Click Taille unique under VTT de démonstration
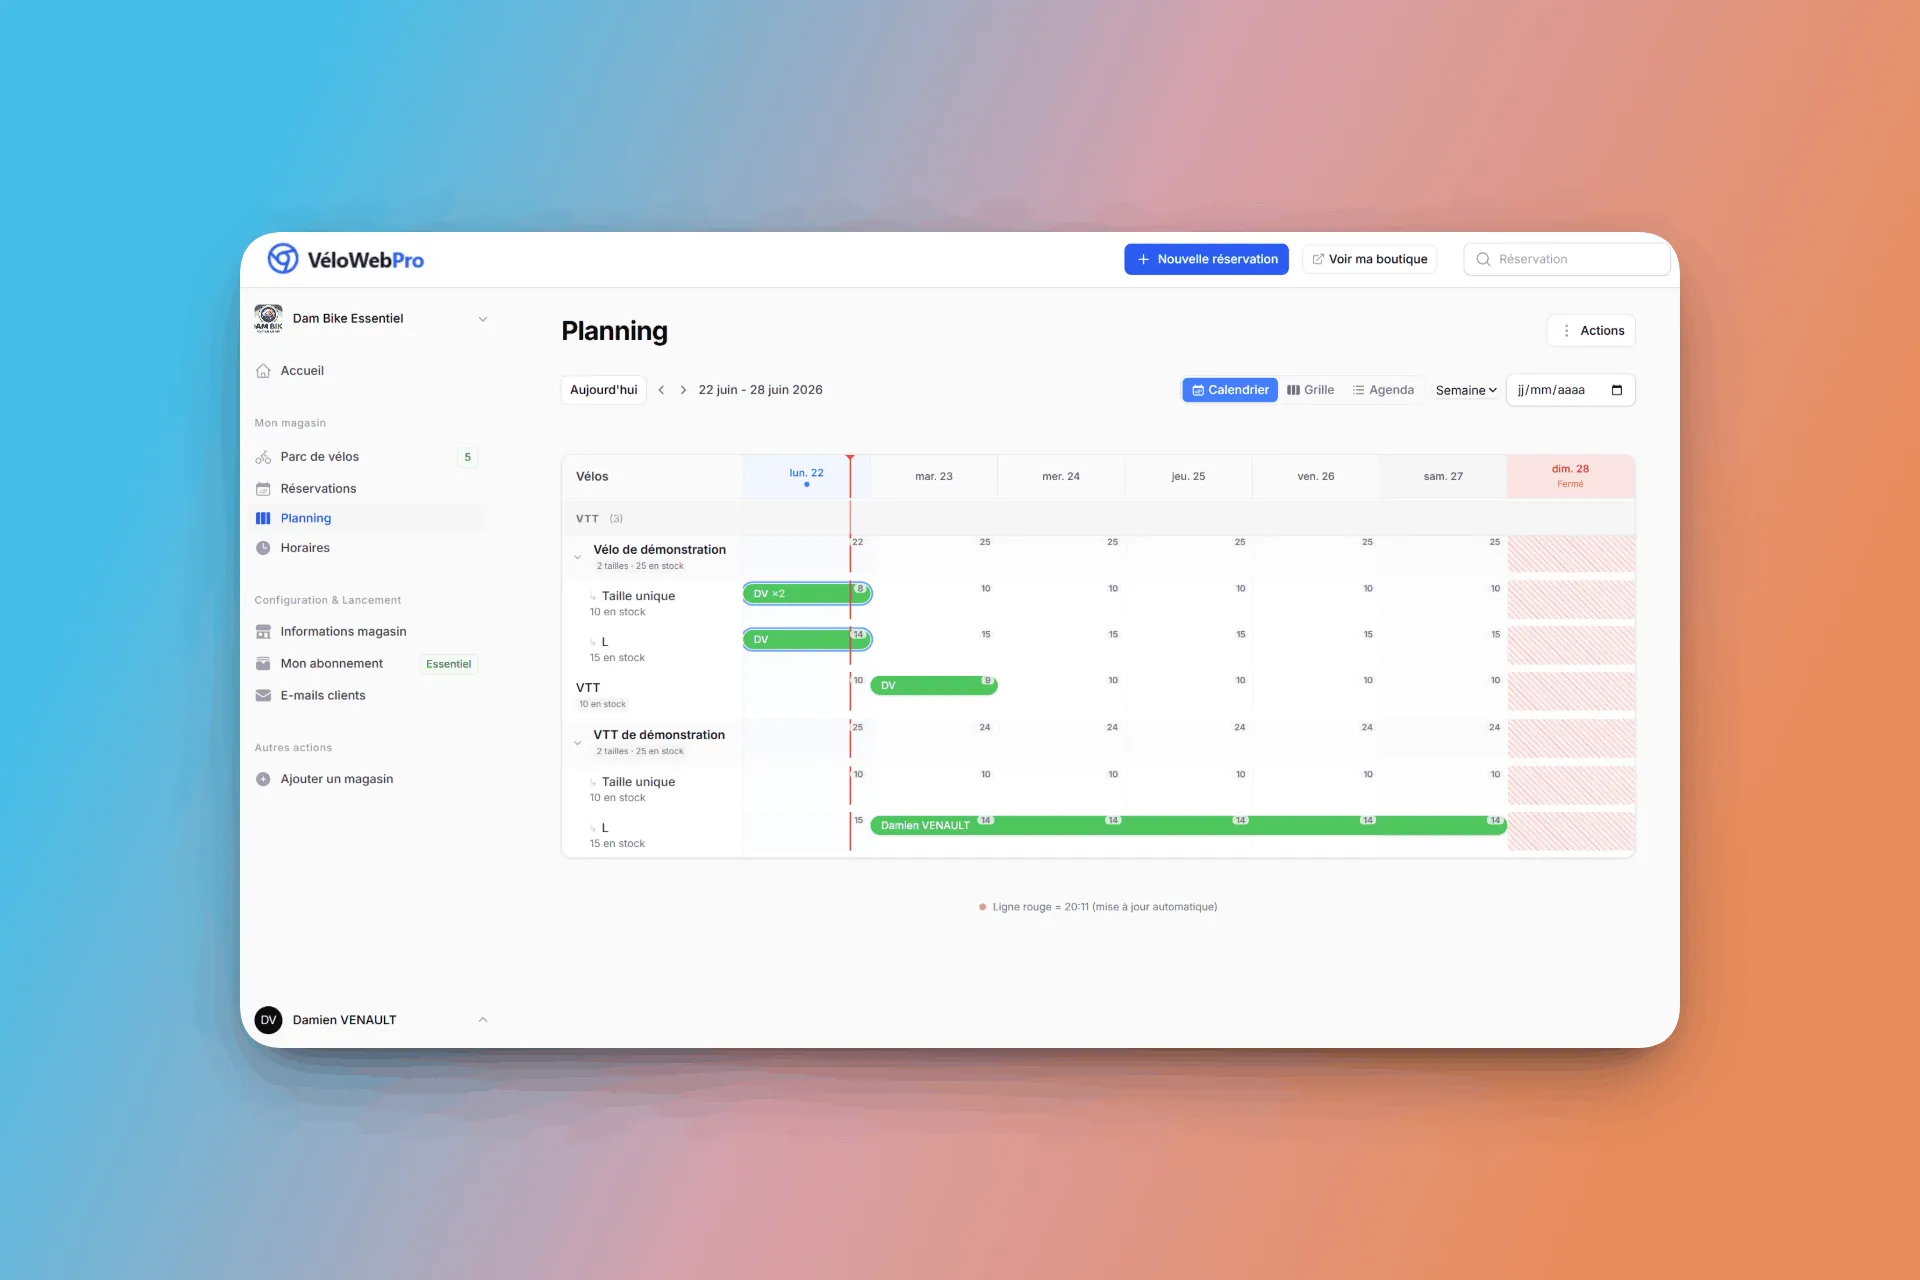Viewport: 1920px width, 1280px height. [638, 782]
